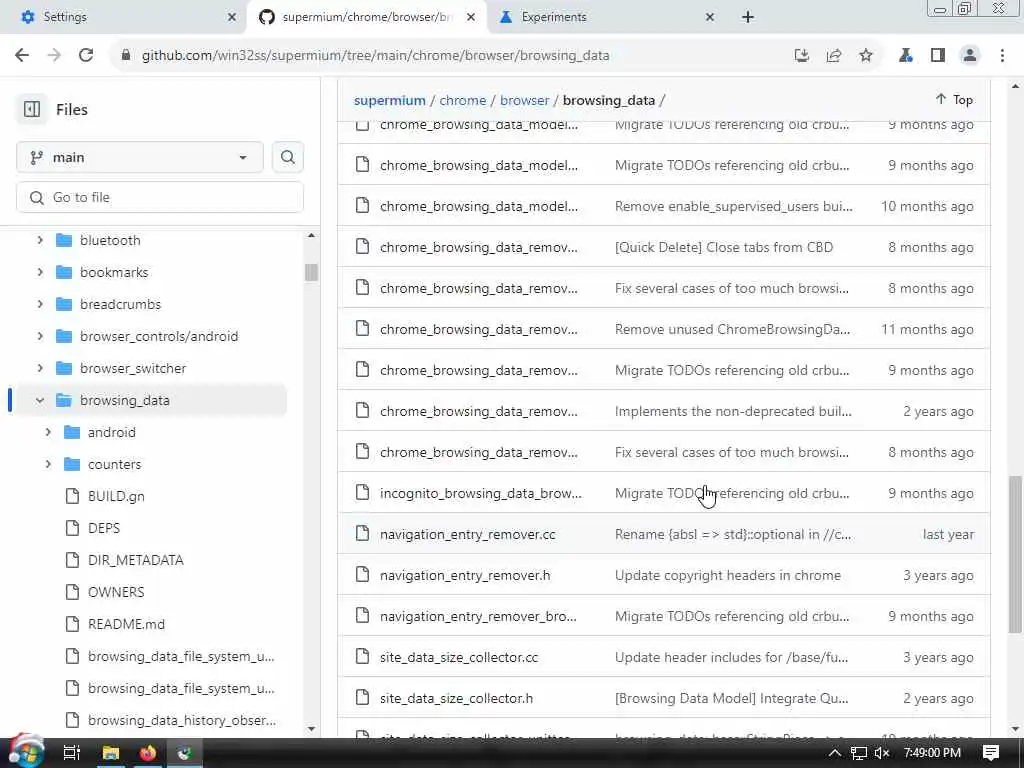Open commit 'Update copyright headers in chrome'
Viewport: 1024px width, 768px height.
(728, 575)
